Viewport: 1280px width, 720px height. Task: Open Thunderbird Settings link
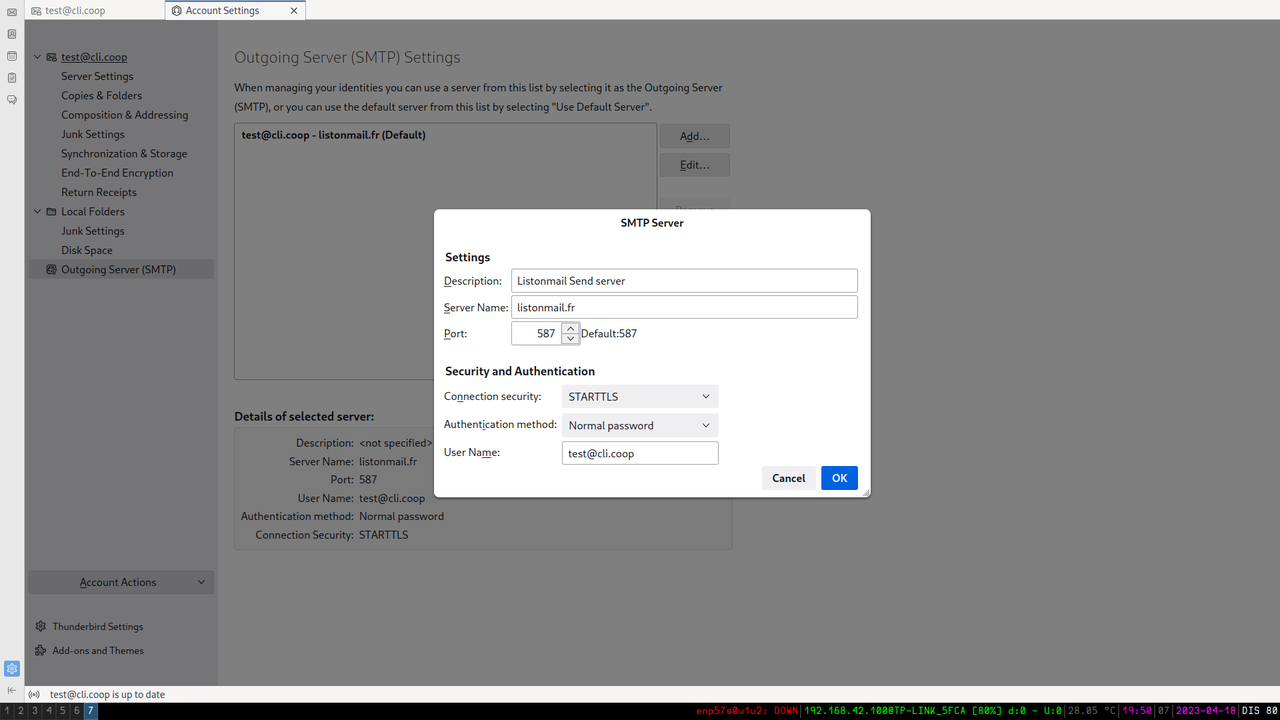pos(98,627)
